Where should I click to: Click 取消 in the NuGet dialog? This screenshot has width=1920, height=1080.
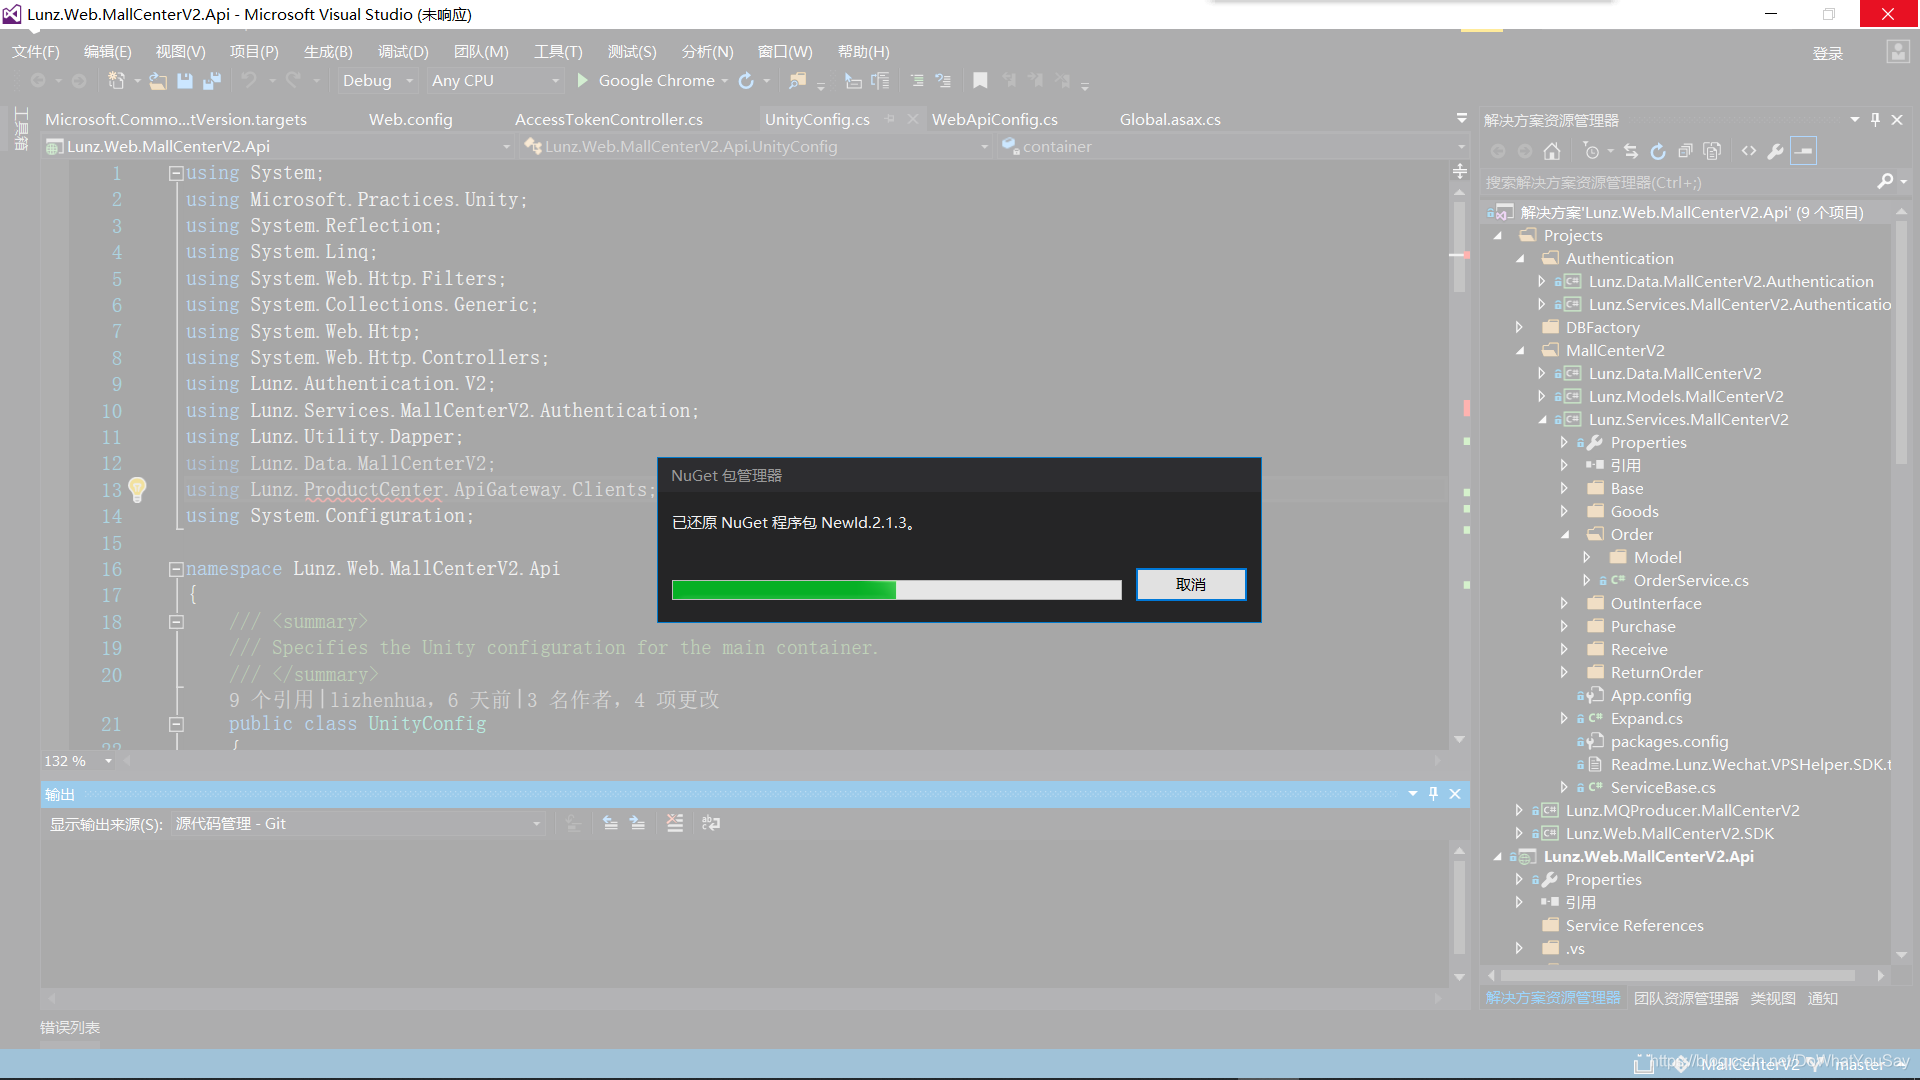[x=1191, y=585]
